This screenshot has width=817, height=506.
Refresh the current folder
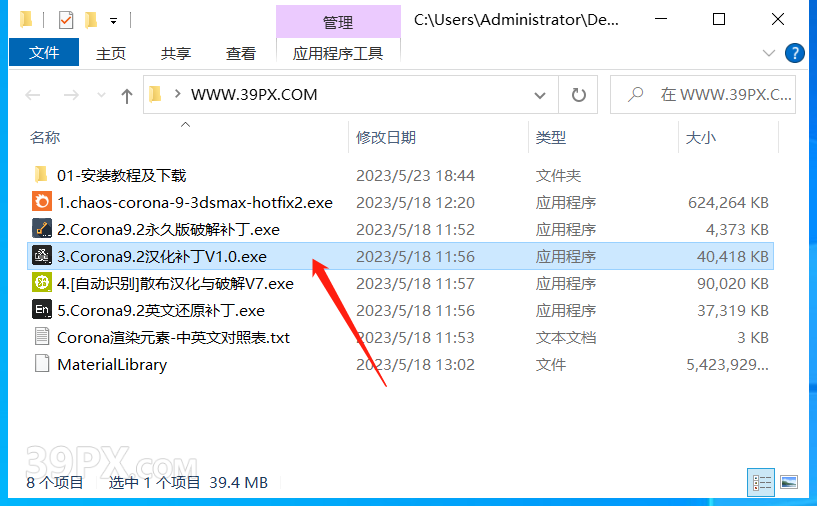pyautogui.click(x=578, y=95)
